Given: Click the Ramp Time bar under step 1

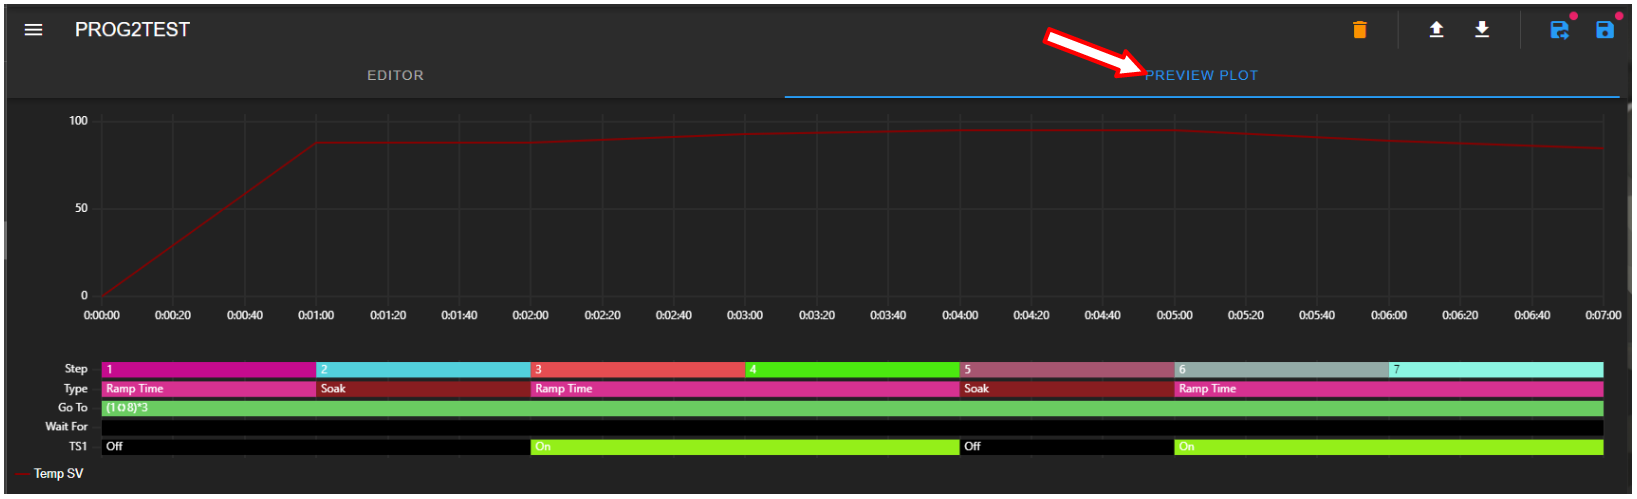Looking at the screenshot, I should 209,389.
